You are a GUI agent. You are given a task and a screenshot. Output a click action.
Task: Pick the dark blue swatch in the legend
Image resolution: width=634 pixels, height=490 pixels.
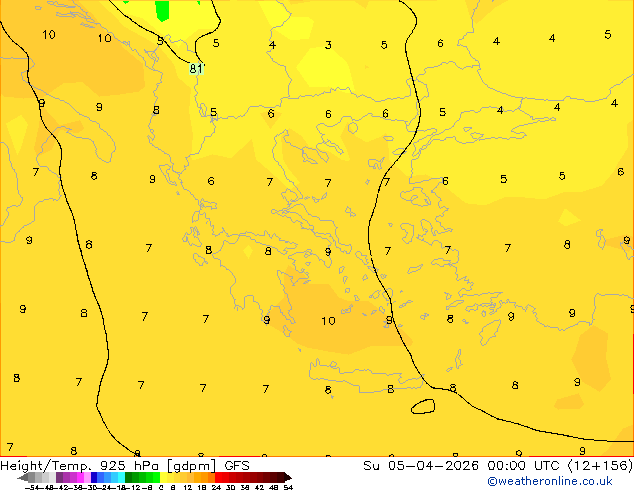point(94,477)
